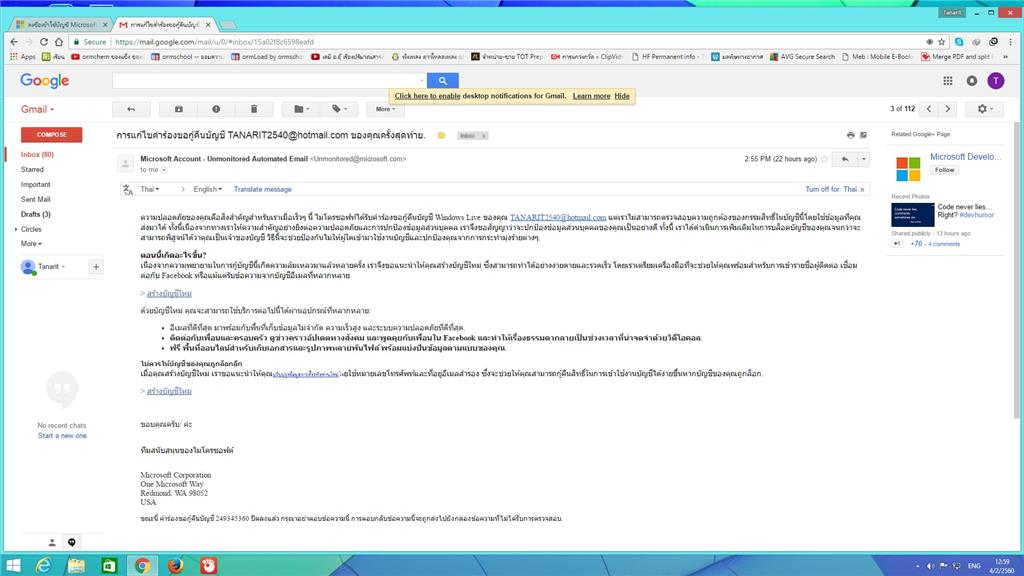This screenshot has width=1024, height=576.
Task: Expand the More labels list
Action: [31, 244]
